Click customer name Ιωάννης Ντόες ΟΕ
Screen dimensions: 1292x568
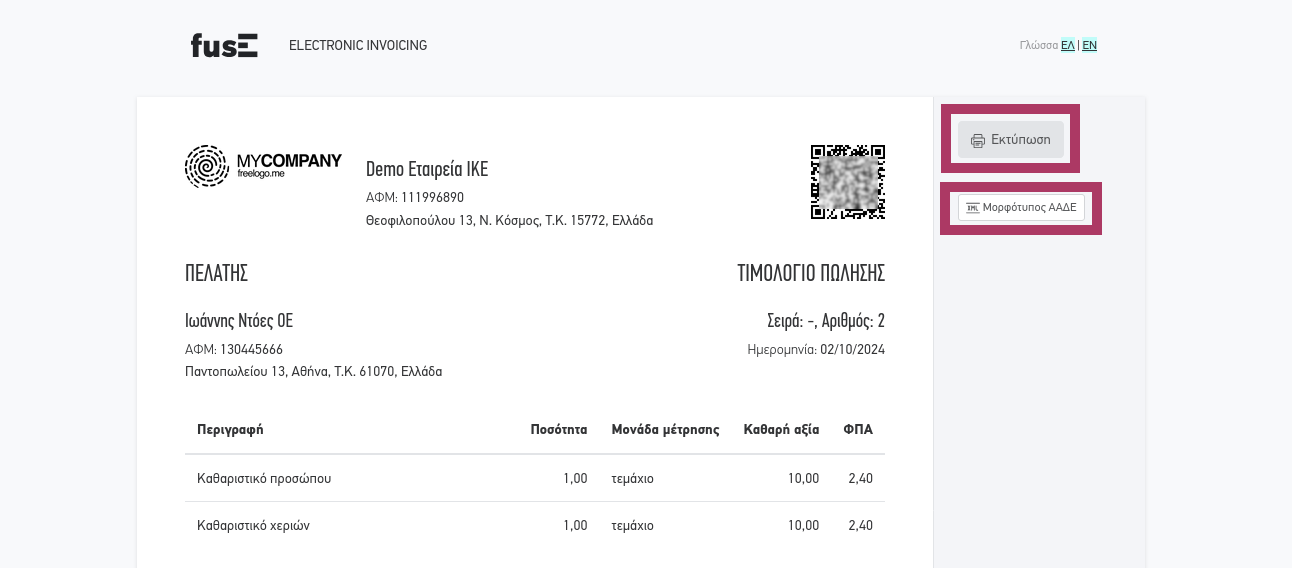point(239,321)
